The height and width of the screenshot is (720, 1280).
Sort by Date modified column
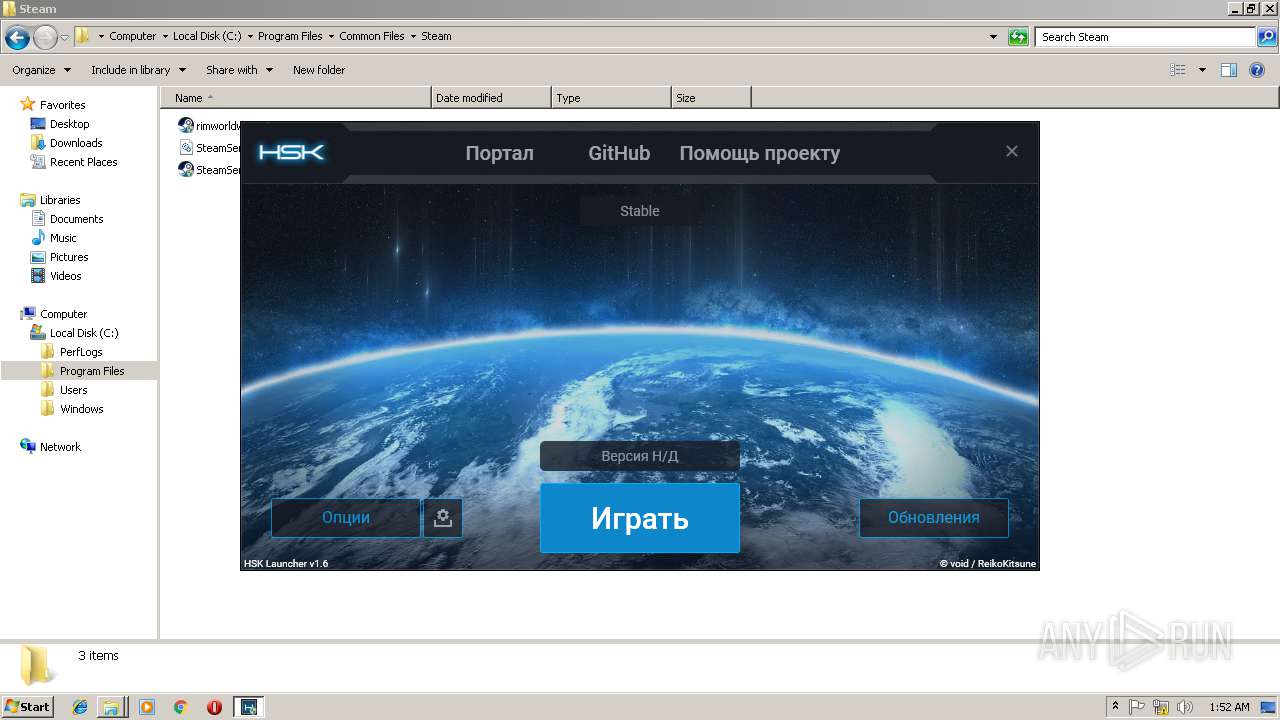[x=491, y=98]
